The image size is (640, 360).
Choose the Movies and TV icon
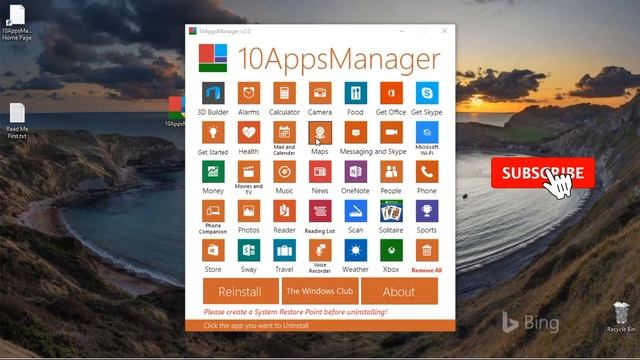point(249,172)
